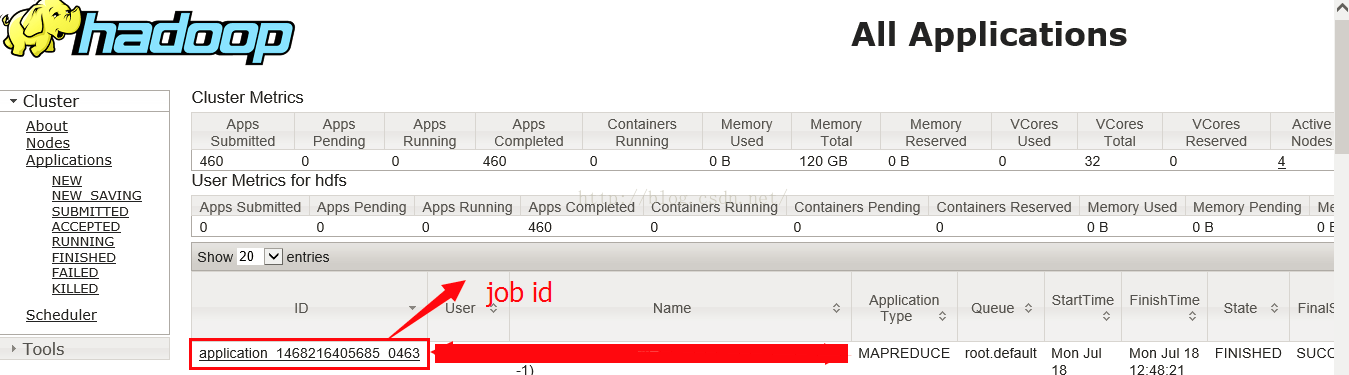Open the Show entries count dropdown
Screen dimensions: 1349x375
coord(260,257)
